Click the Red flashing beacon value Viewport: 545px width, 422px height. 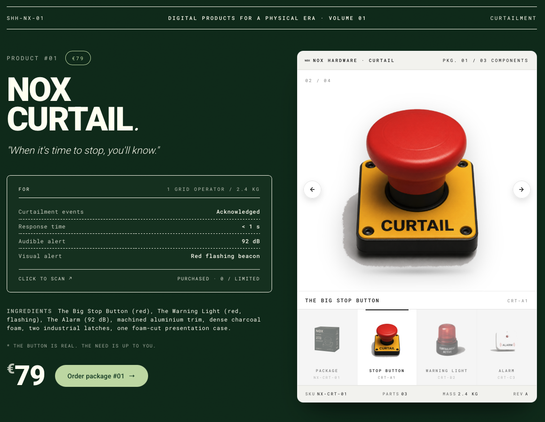225,256
